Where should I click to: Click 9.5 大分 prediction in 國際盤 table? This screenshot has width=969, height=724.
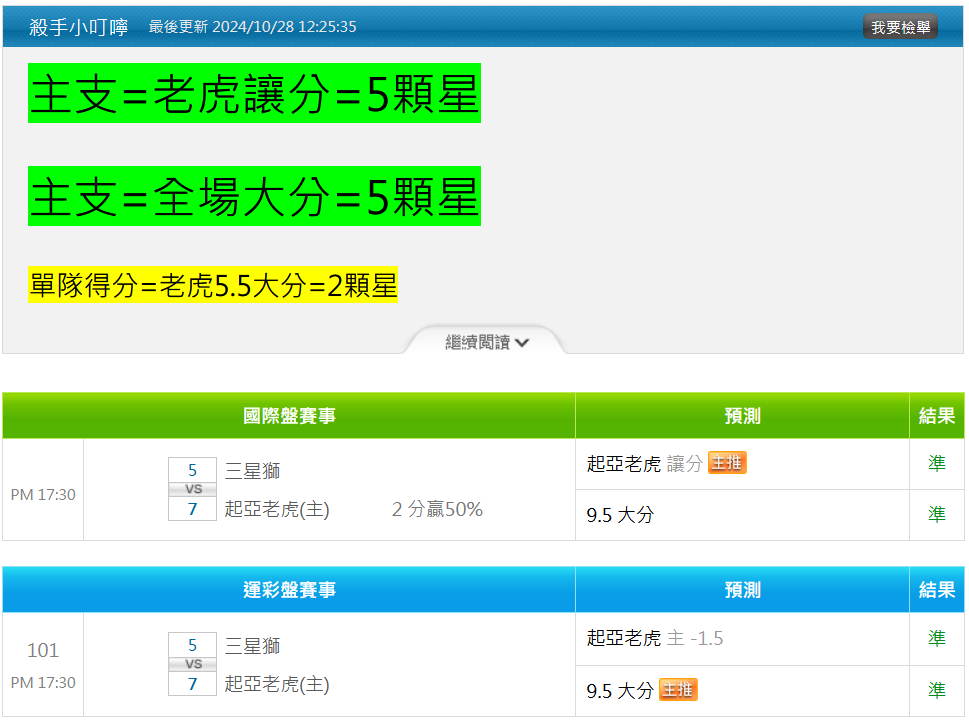point(620,515)
